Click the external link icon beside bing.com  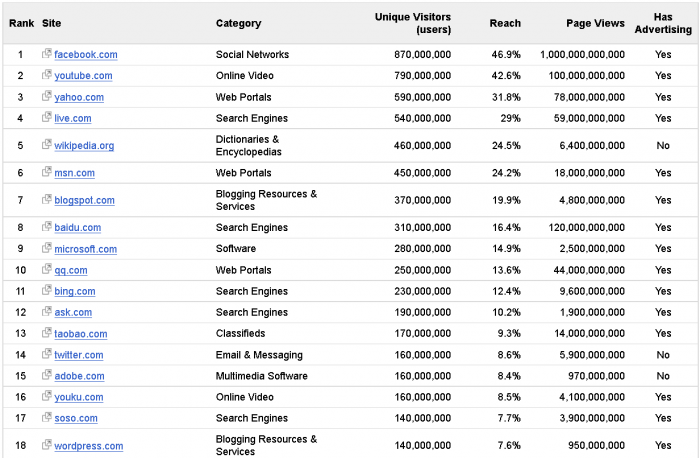[47, 291]
